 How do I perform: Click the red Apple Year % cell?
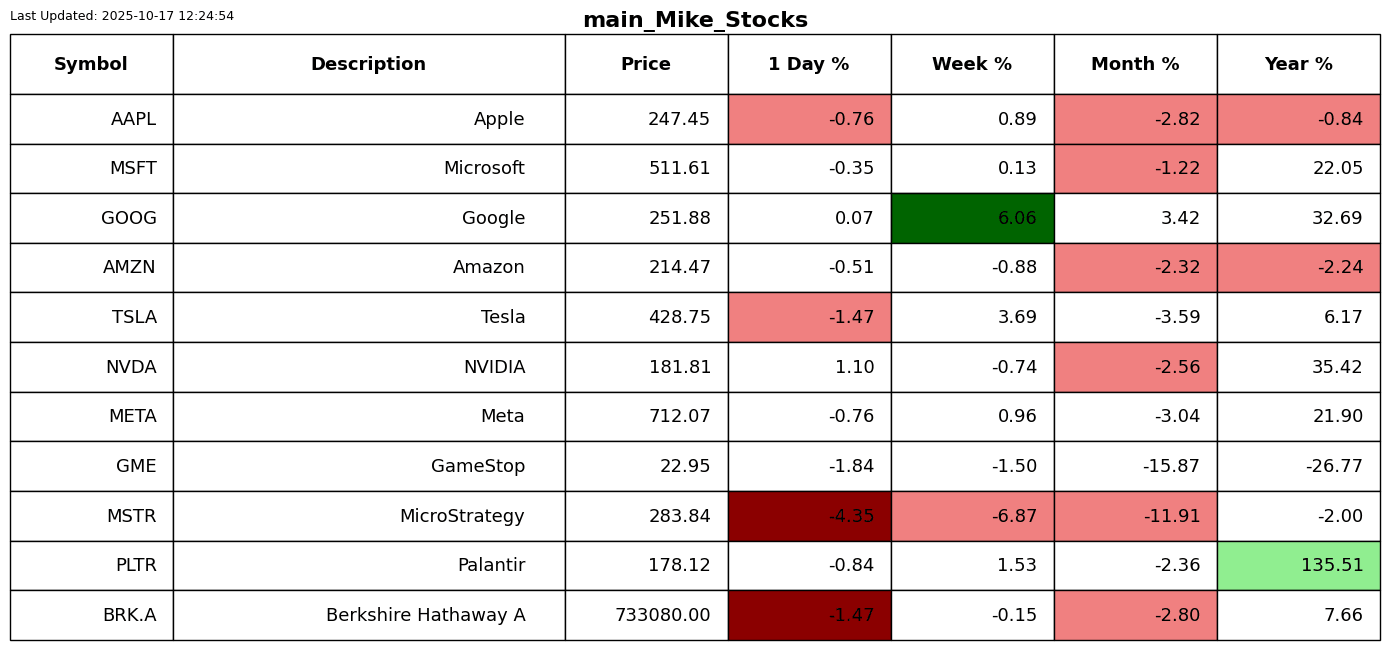(1298, 119)
